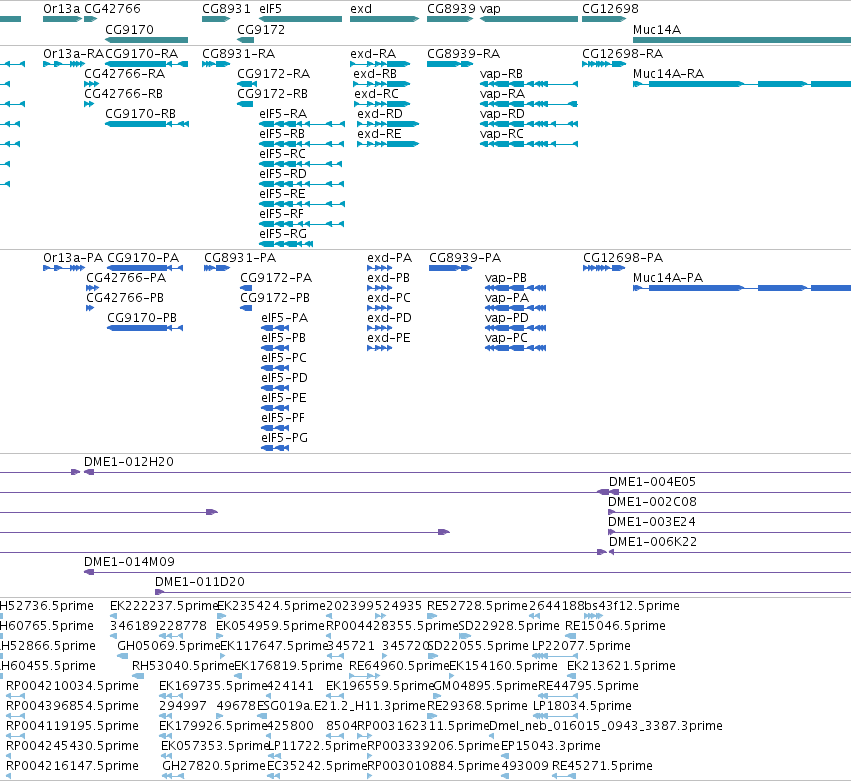Select EST GH05069.5prime
Image resolution: width=851 pixels, height=781 pixels.
pos(123,656)
